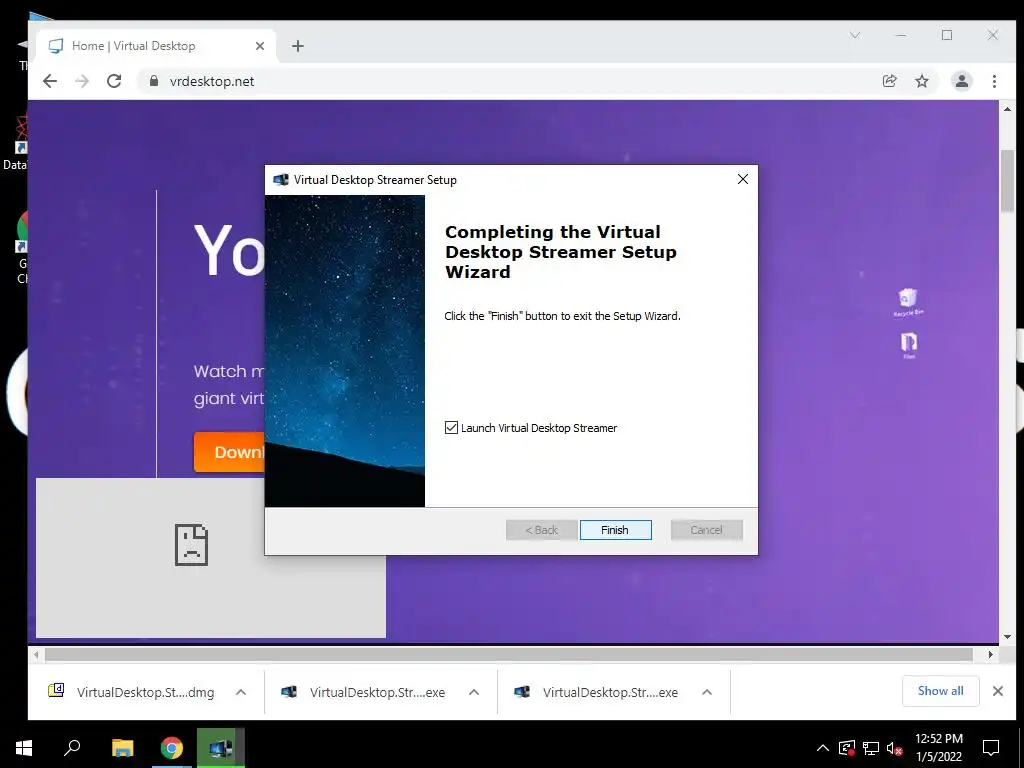Show hidden system tray icons
This screenshot has width=1024, height=768.
tap(823, 748)
